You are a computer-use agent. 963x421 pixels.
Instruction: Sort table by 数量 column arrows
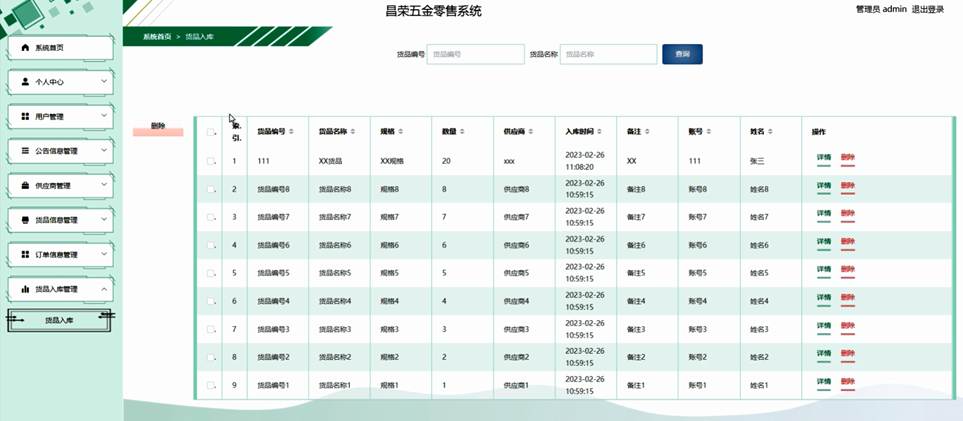click(462, 132)
